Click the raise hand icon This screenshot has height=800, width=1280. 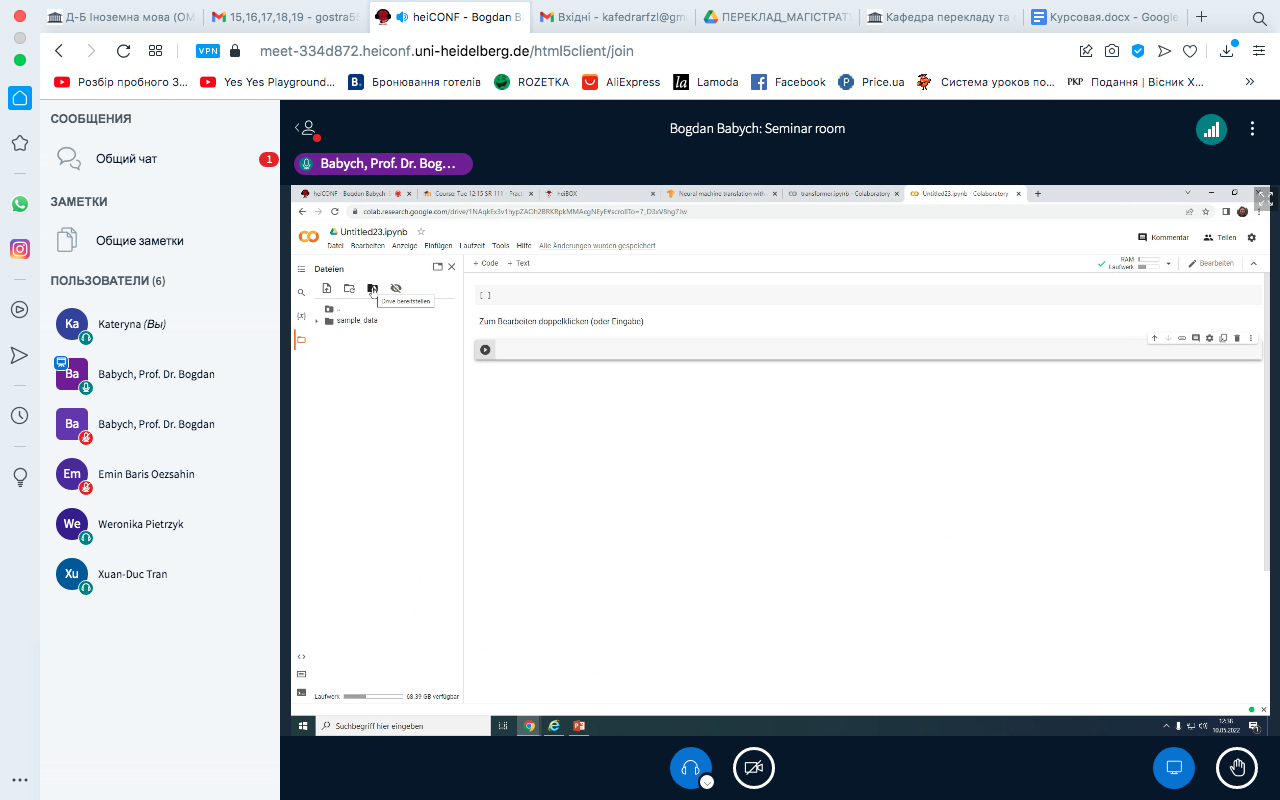[1237, 767]
